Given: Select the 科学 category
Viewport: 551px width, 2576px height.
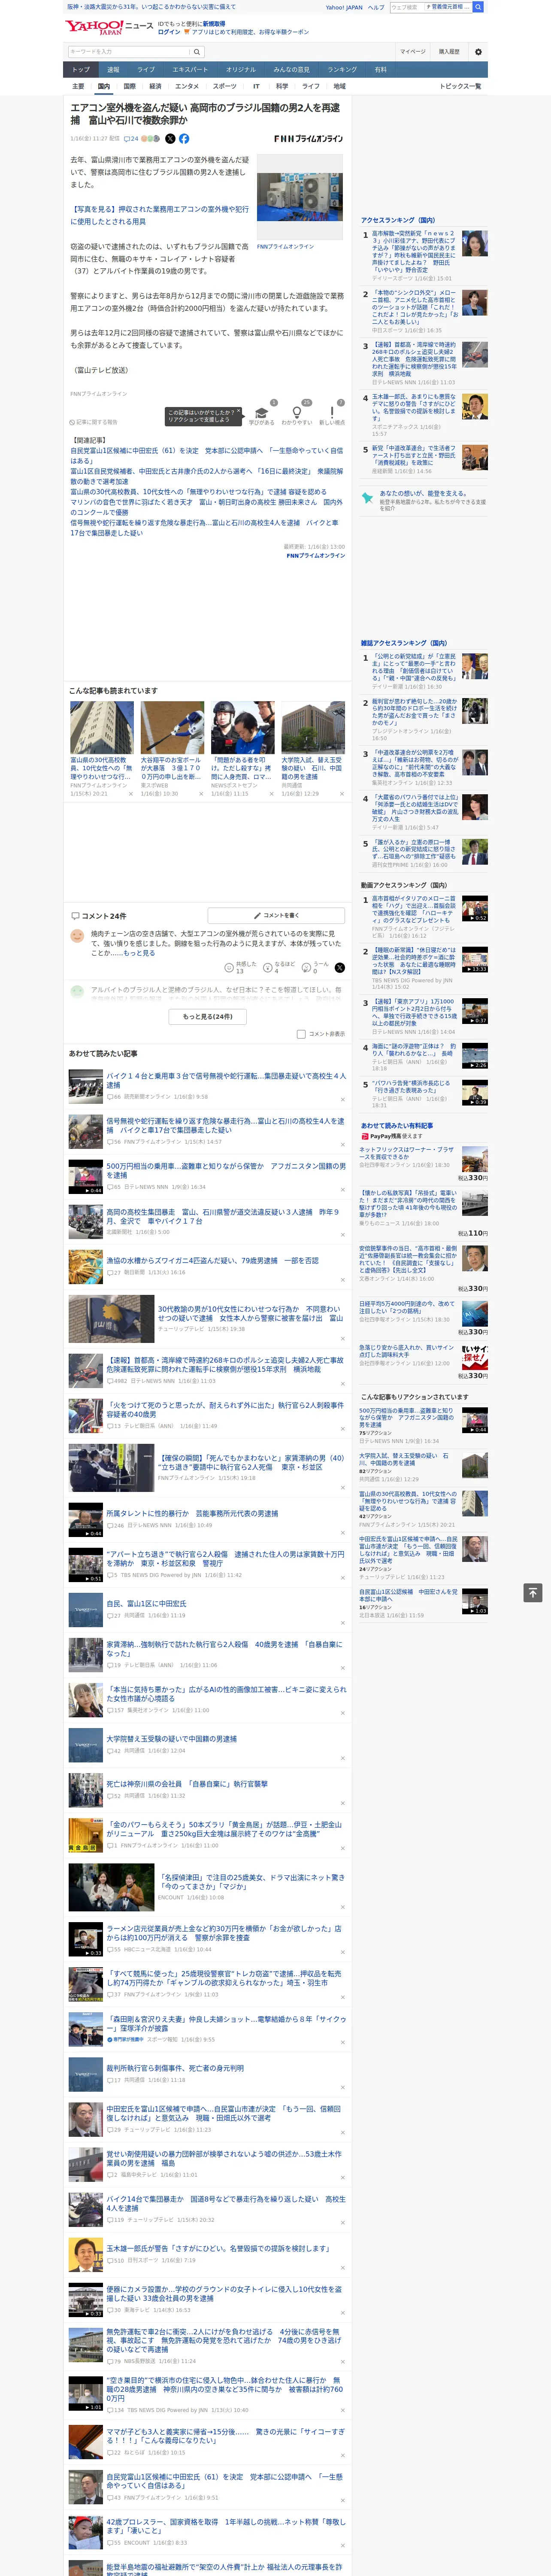Looking at the screenshot, I should pos(282,86).
